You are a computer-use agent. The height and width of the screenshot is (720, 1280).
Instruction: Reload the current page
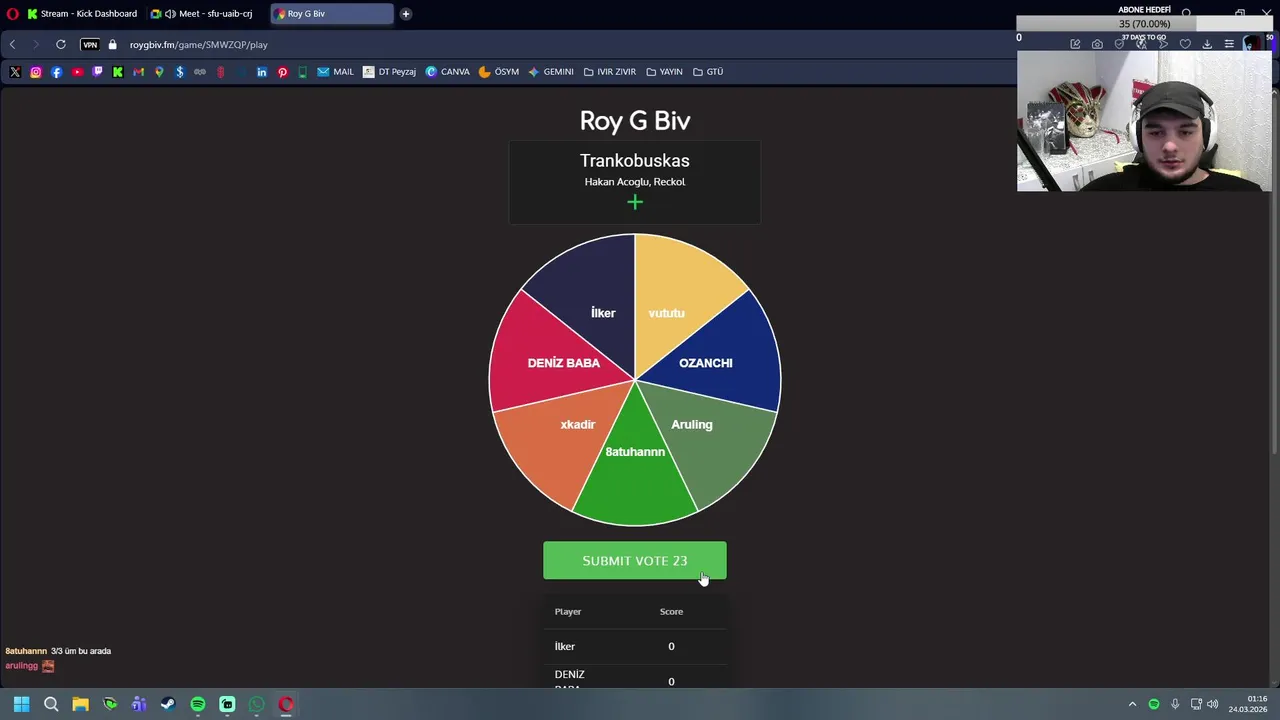61,45
